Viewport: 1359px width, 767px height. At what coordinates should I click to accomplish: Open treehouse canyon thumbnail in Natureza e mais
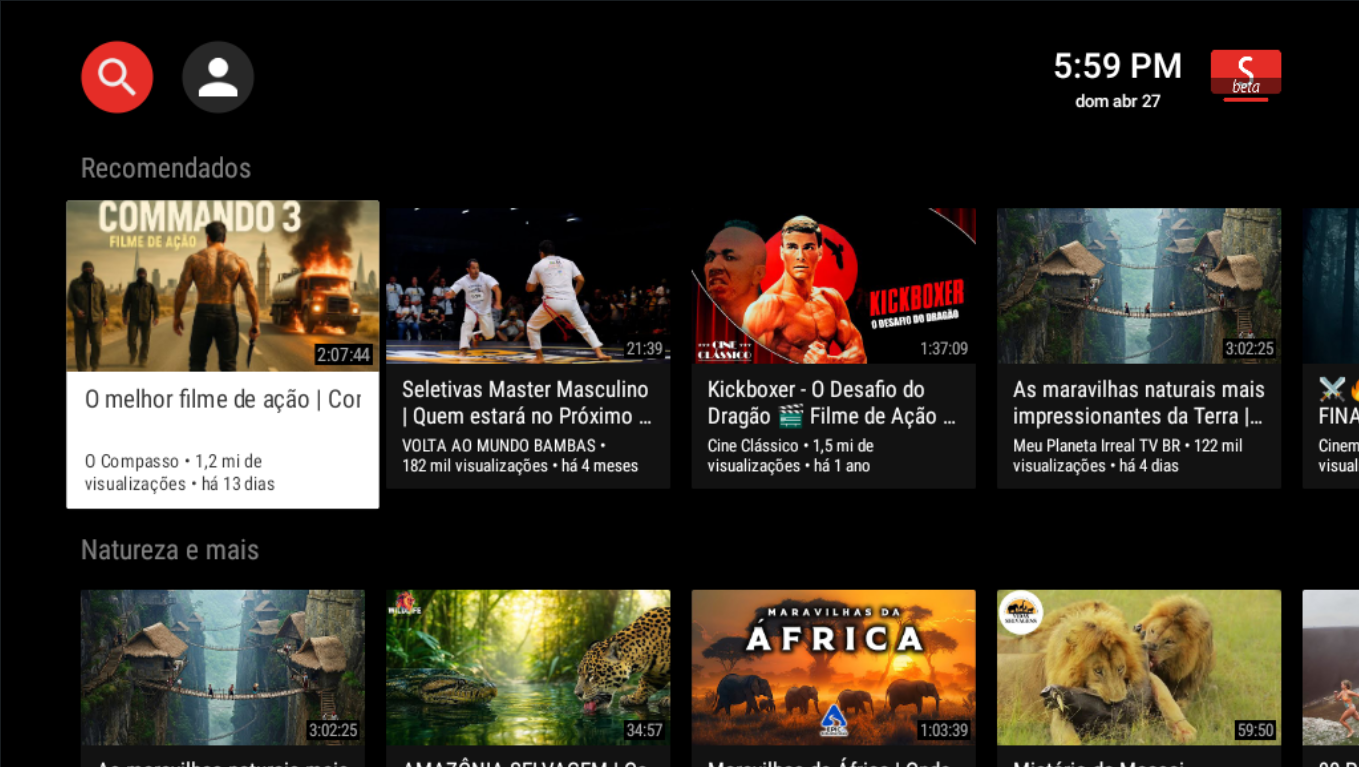pos(222,667)
